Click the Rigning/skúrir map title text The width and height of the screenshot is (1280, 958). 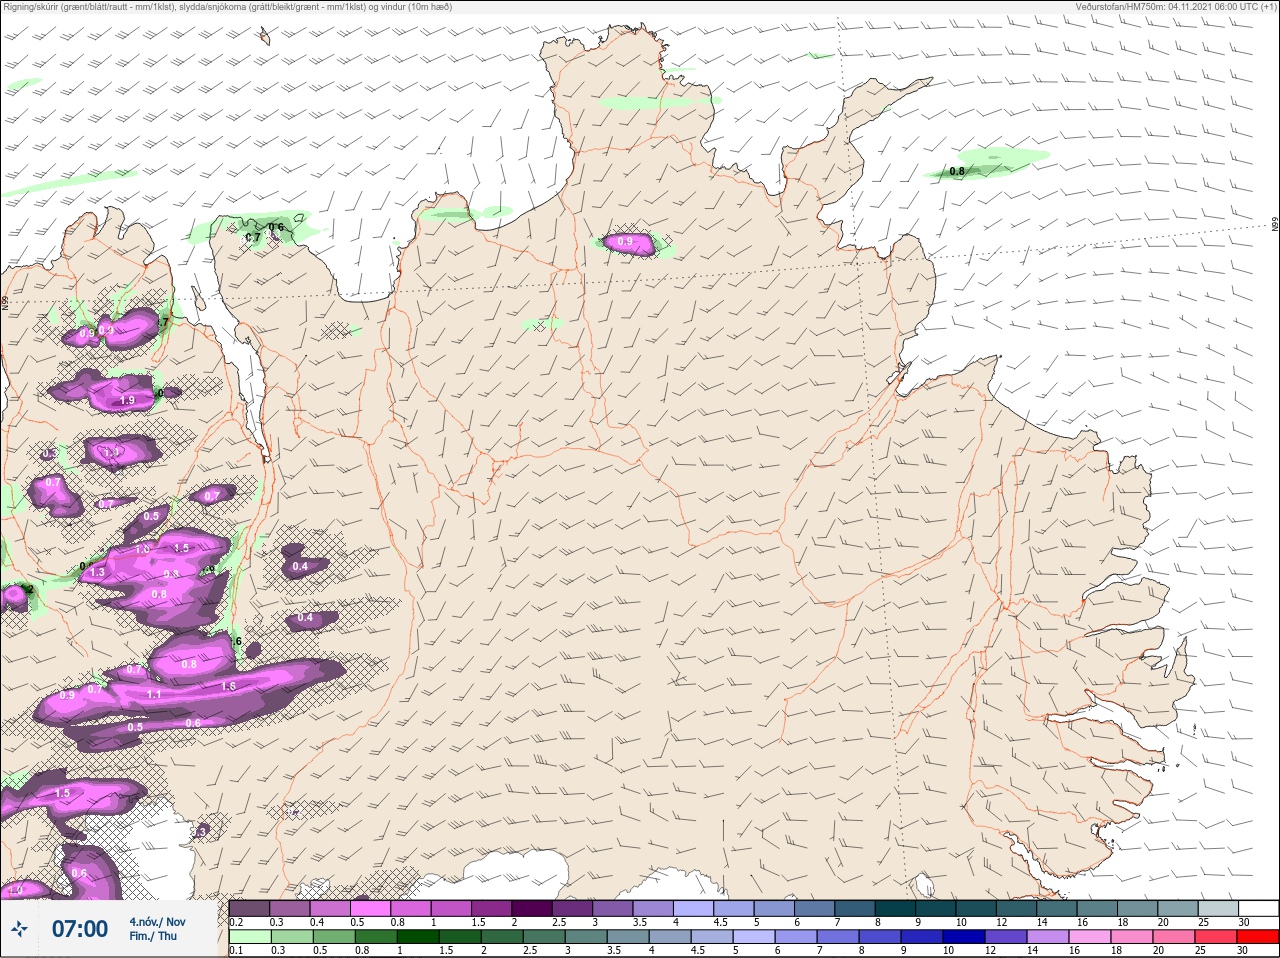coord(228,7)
